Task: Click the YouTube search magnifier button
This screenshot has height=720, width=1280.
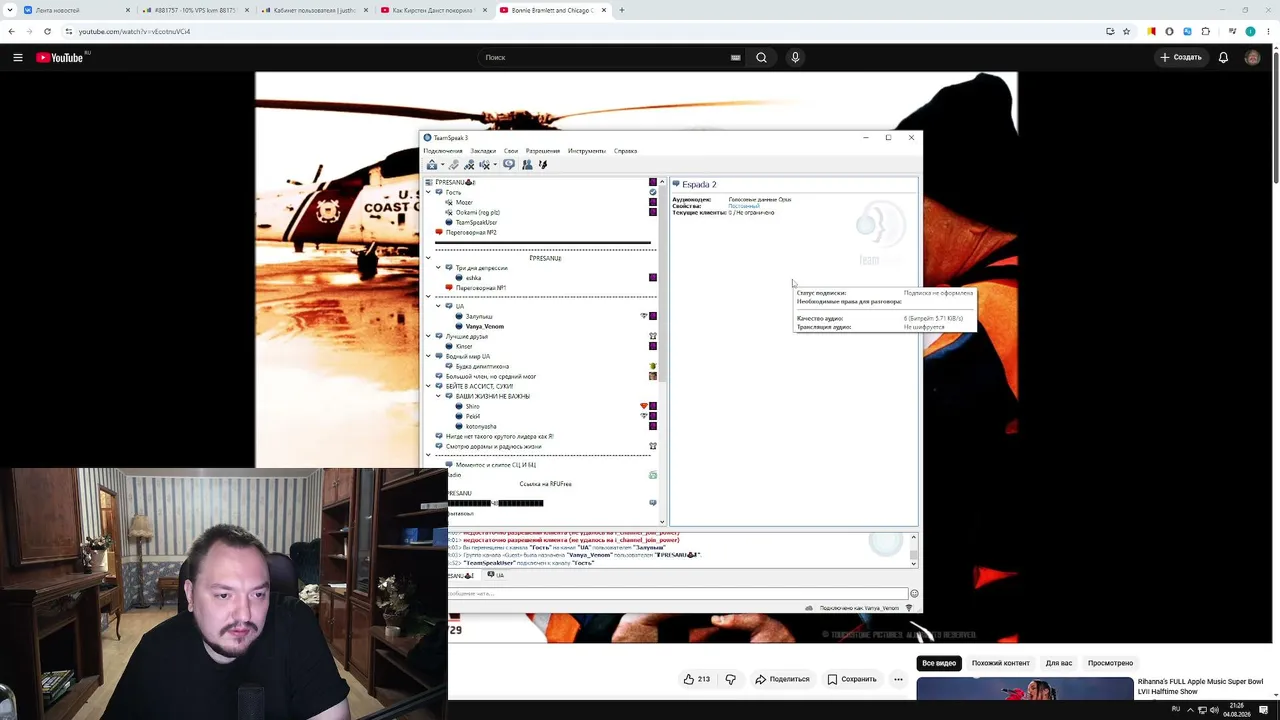Action: (761, 57)
